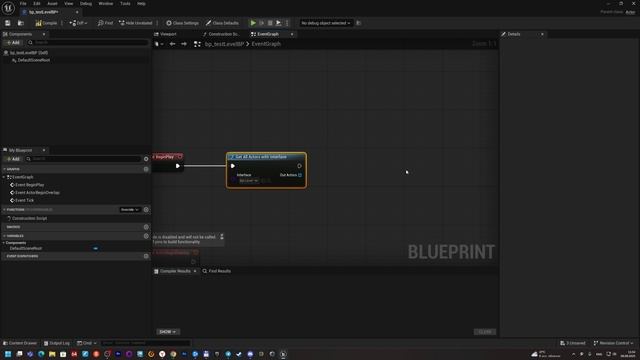Add new function with plus icon
Viewport: 640px width, 360px height.
[x=146, y=210]
